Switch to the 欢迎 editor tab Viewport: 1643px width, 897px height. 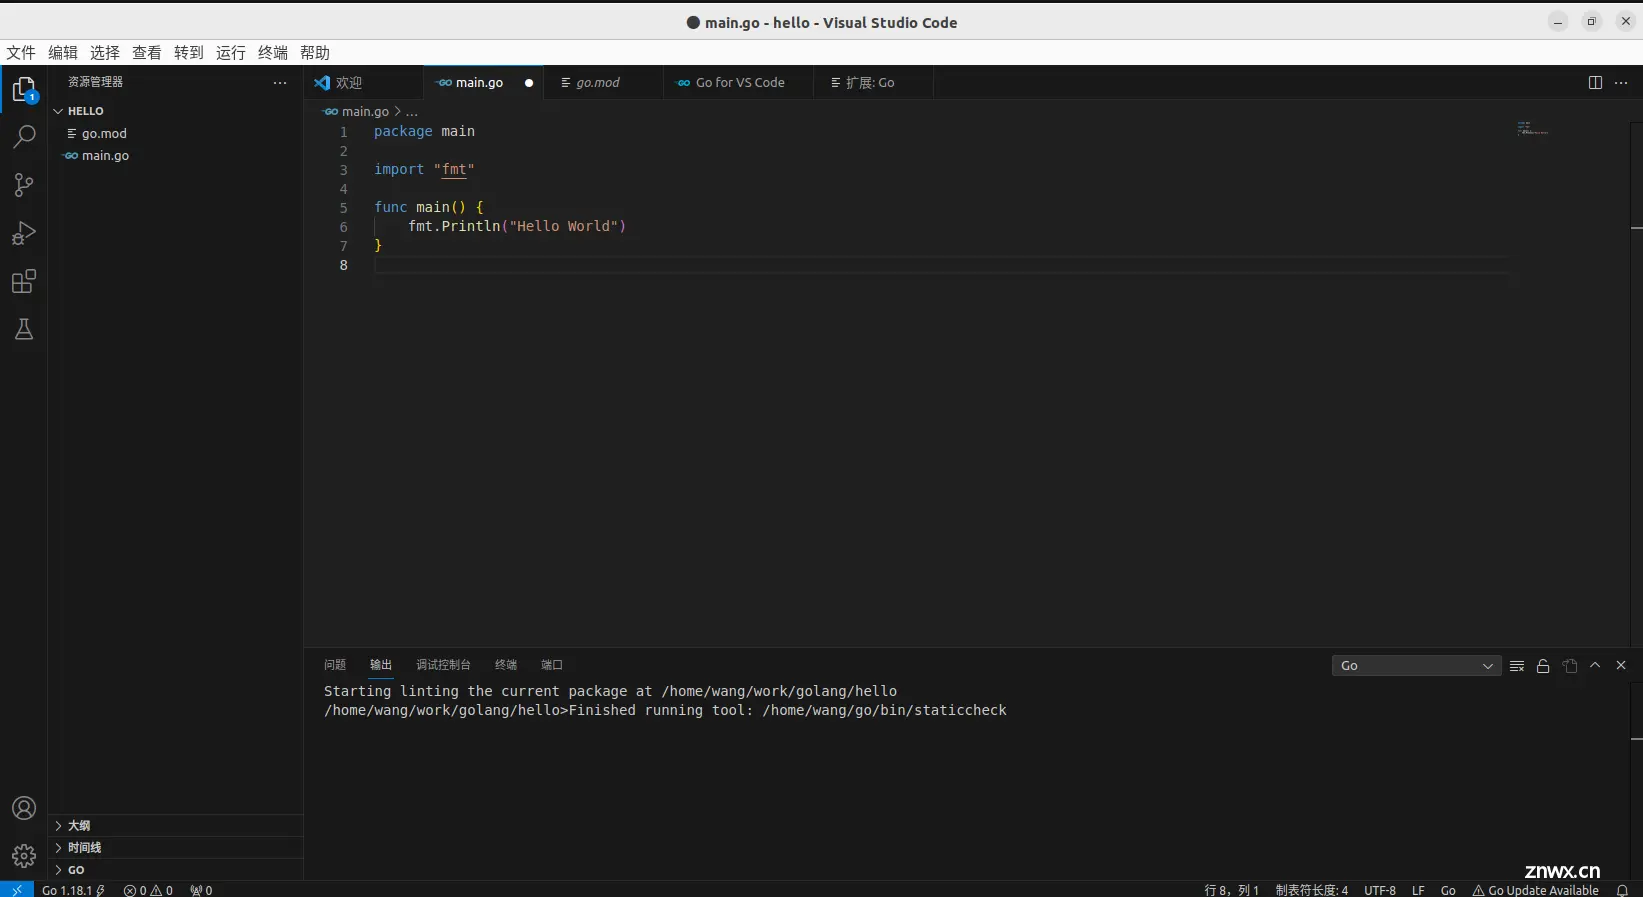click(364, 83)
